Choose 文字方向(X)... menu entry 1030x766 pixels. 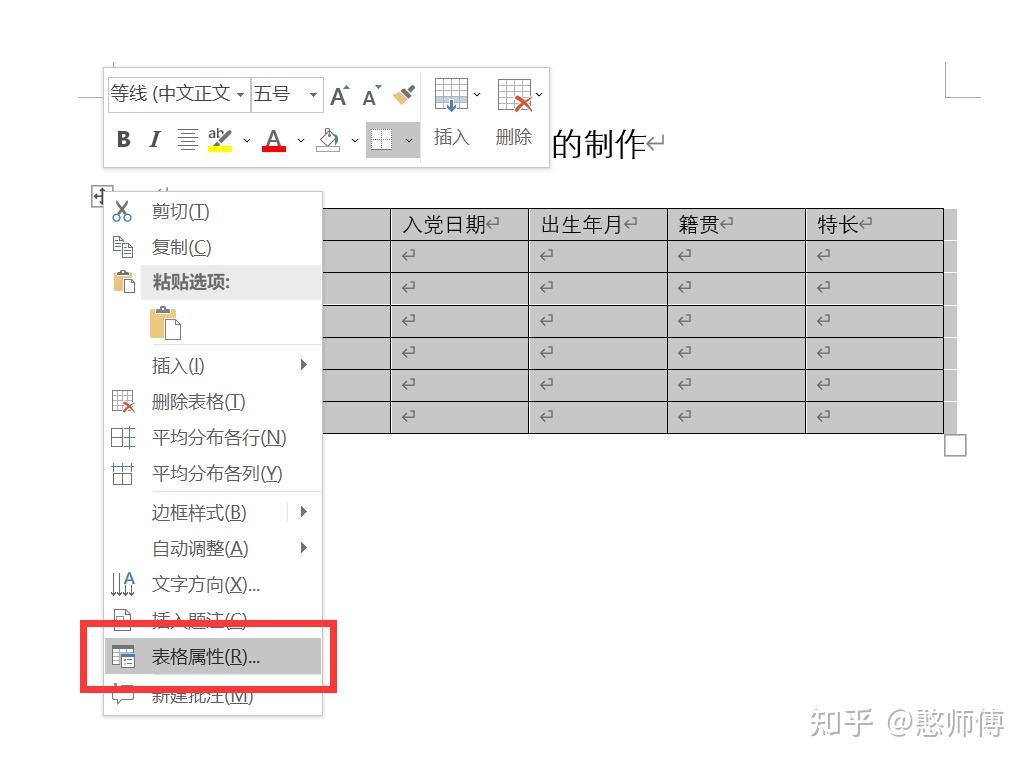pos(213,584)
